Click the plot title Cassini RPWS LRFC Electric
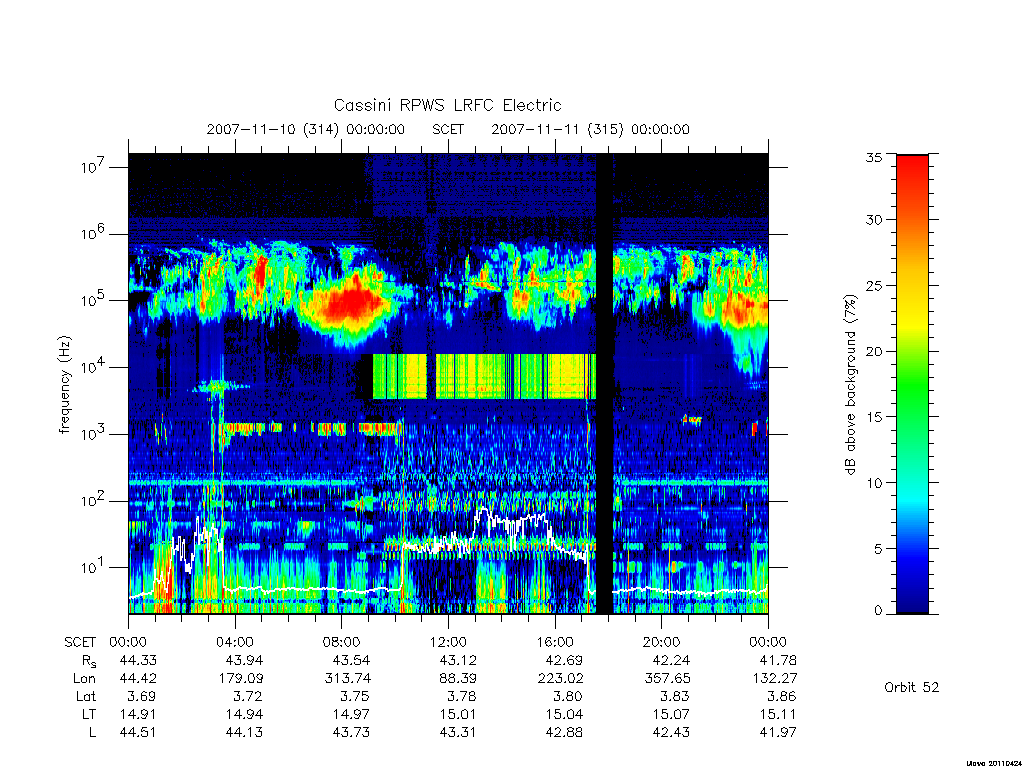This screenshot has width=1024, height=768. click(x=447, y=105)
